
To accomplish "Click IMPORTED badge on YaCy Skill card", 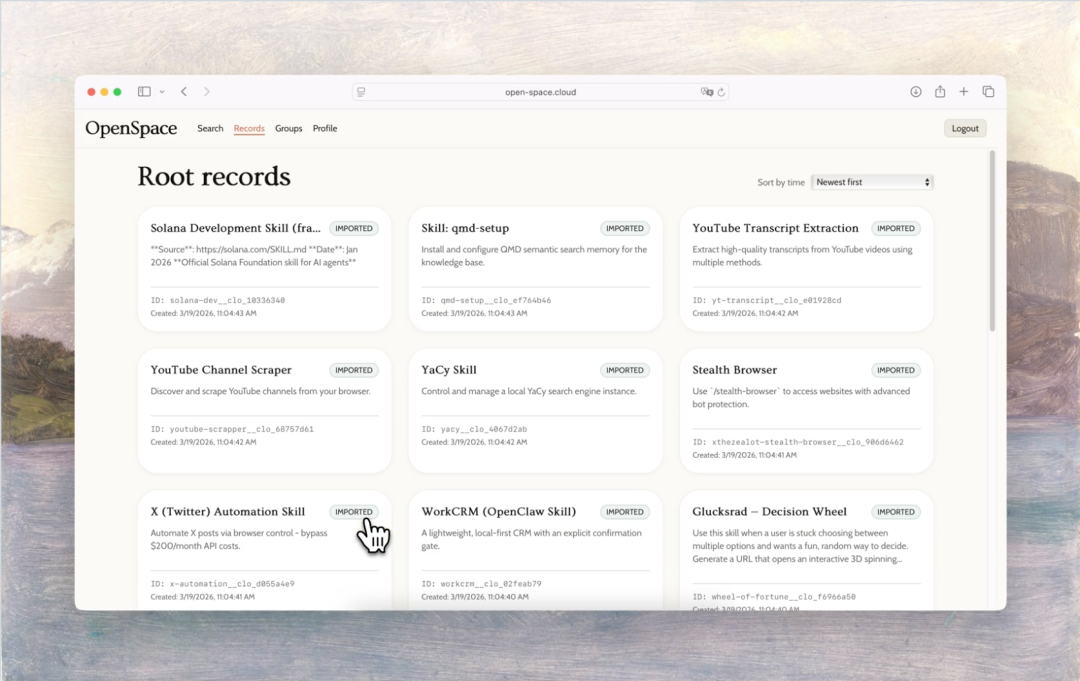I will 625,370.
